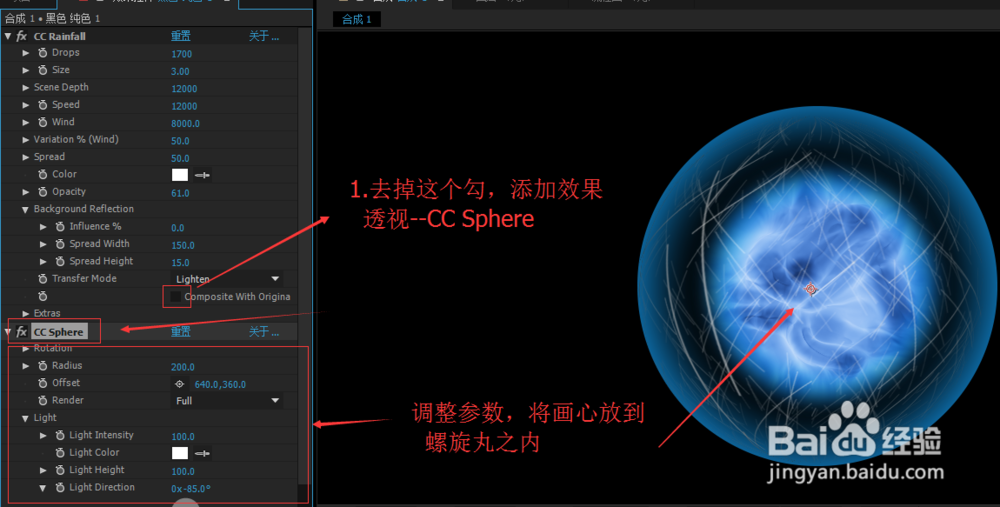This screenshot has width=1000, height=507.
Task: Edit the Opacity value 61.0
Action: pos(180,193)
